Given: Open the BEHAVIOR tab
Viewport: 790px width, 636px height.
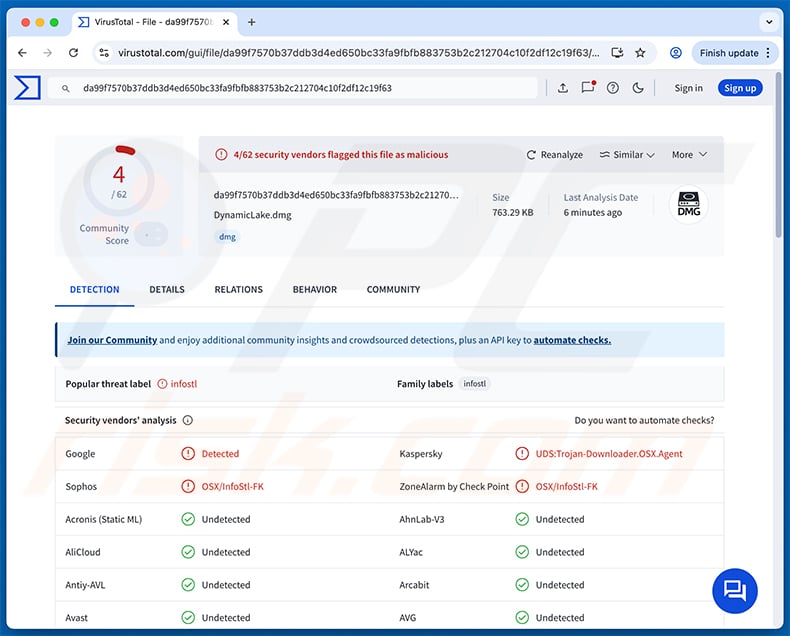Looking at the screenshot, I should (314, 290).
